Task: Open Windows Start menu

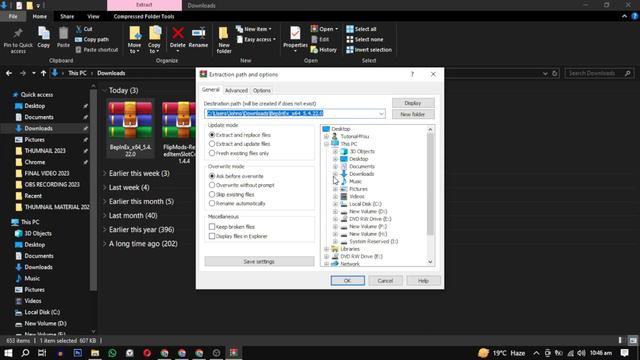Action: (8, 353)
